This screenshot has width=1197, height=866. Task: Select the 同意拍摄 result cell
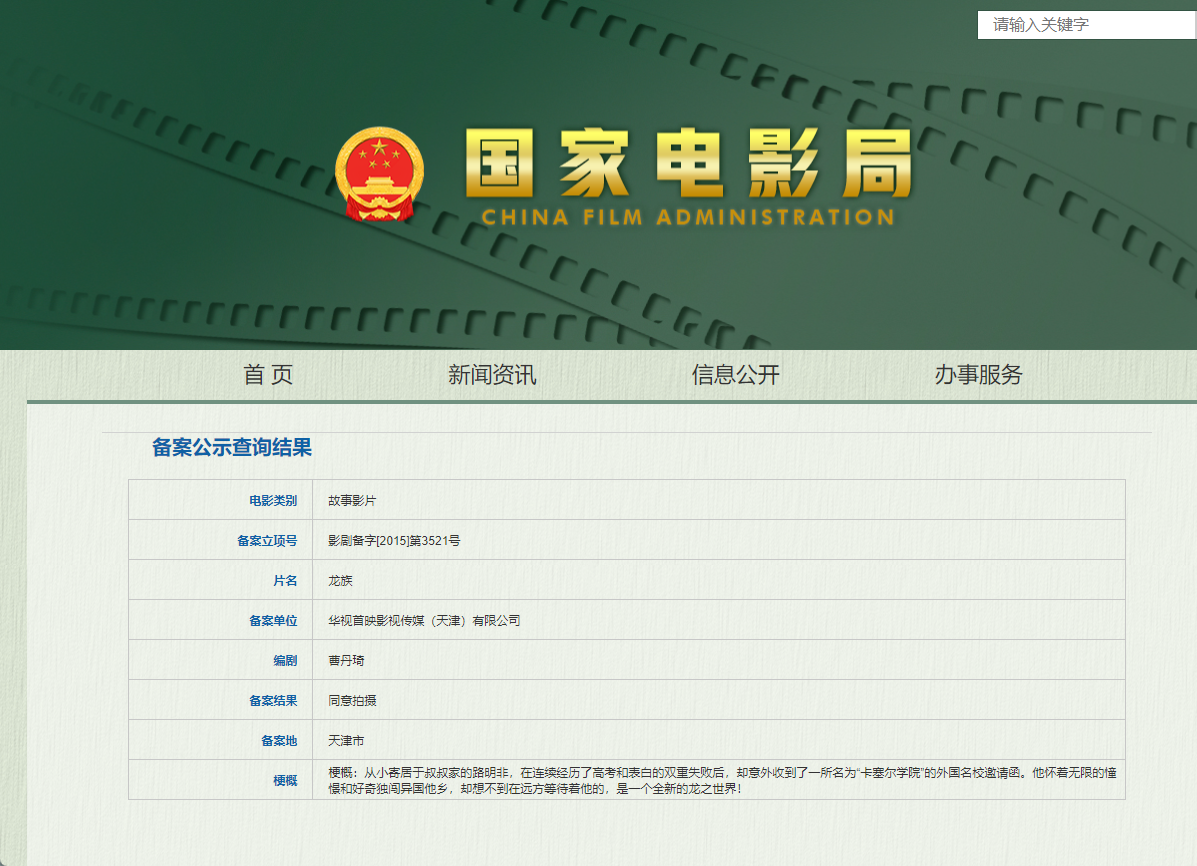[718, 700]
